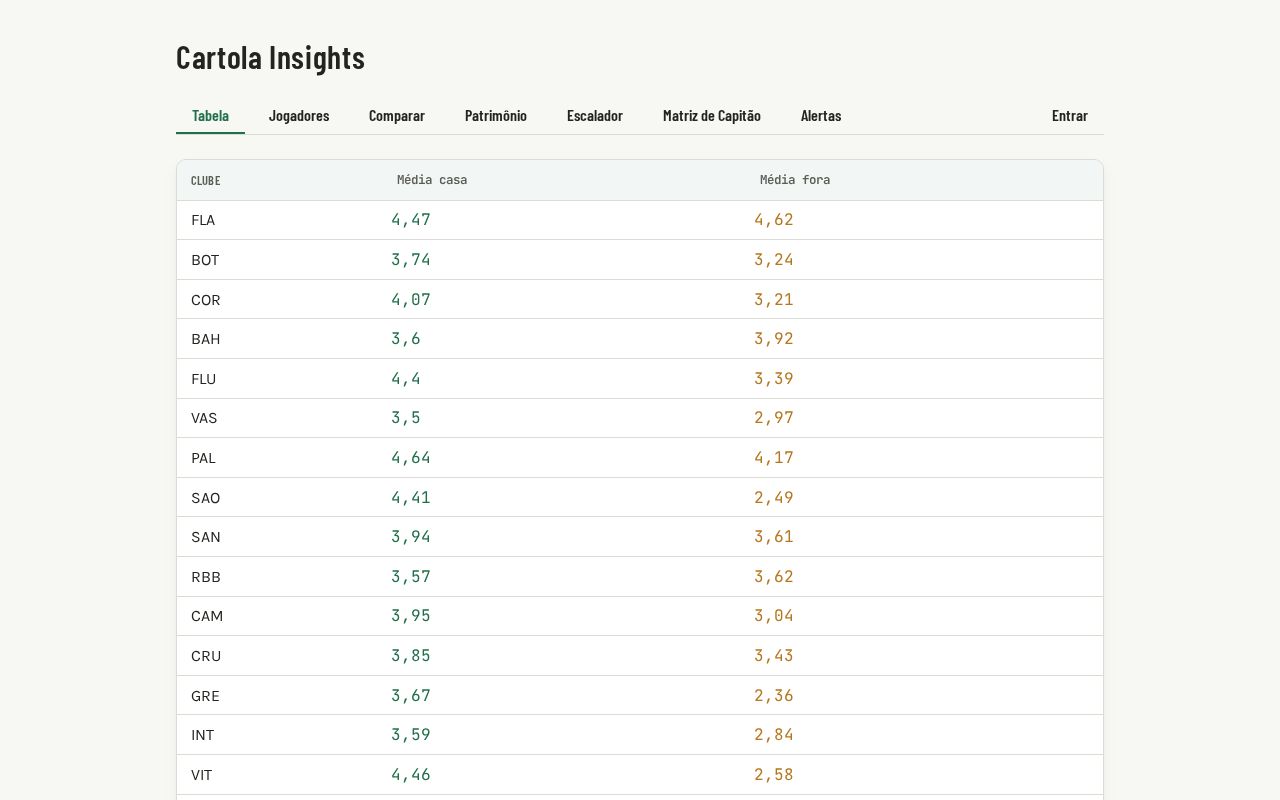This screenshot has width=1280, height=800.
Task: Click the SAN club name
Action: 206,537
